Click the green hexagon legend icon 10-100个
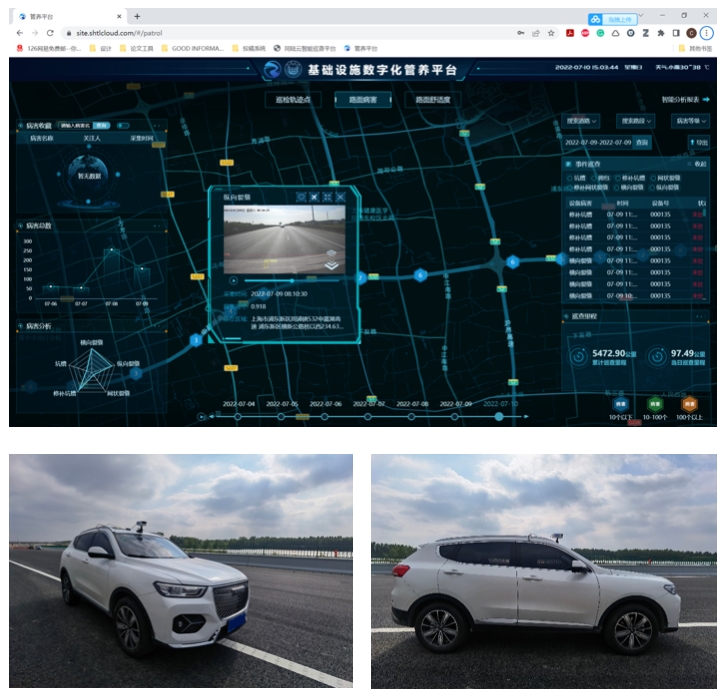Viewport: 725px width, 696px height. pos(655,404)
